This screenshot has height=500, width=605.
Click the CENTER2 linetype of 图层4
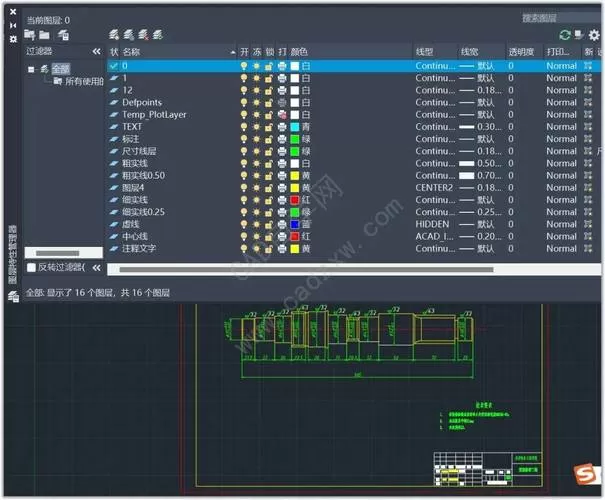(434, 188)
